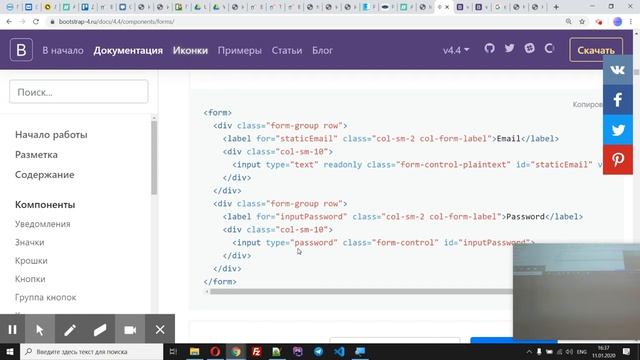The height and width of the screenshot is (360, 640).
Task: Open the Документация nav link
Action: click(128, 50)
